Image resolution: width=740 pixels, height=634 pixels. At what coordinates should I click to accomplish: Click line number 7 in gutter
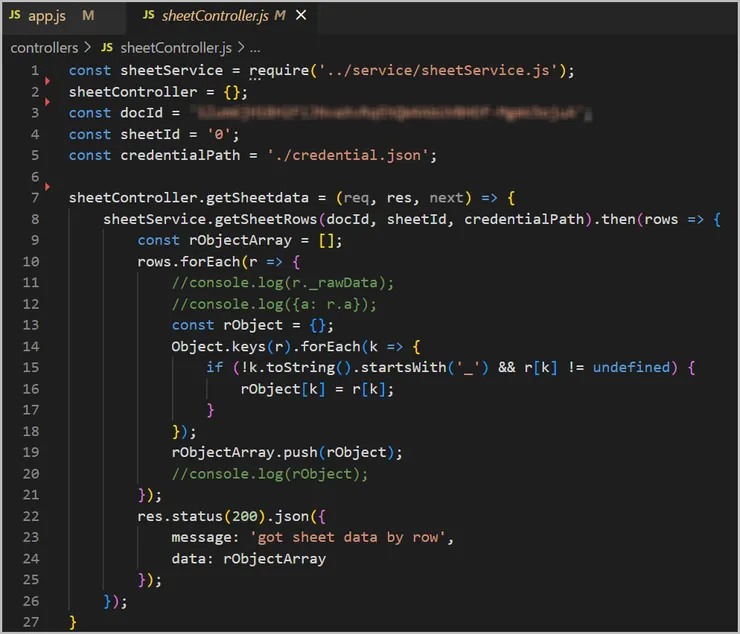tap(35, 198)
